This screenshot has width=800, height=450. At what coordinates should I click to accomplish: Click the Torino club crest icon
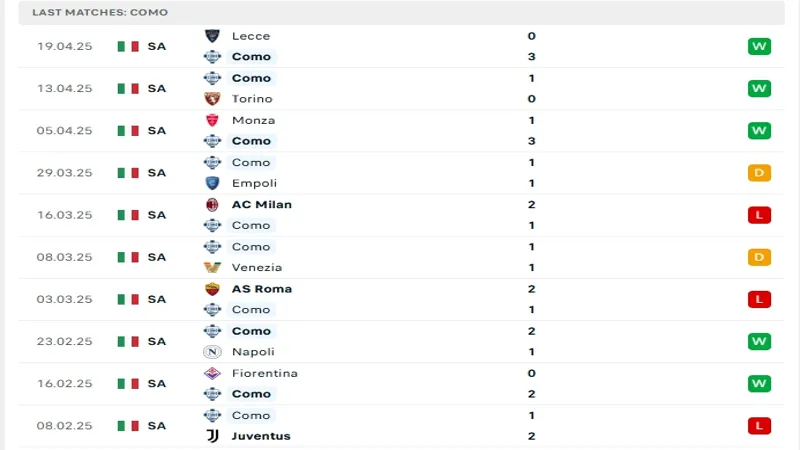pos(212,99)
